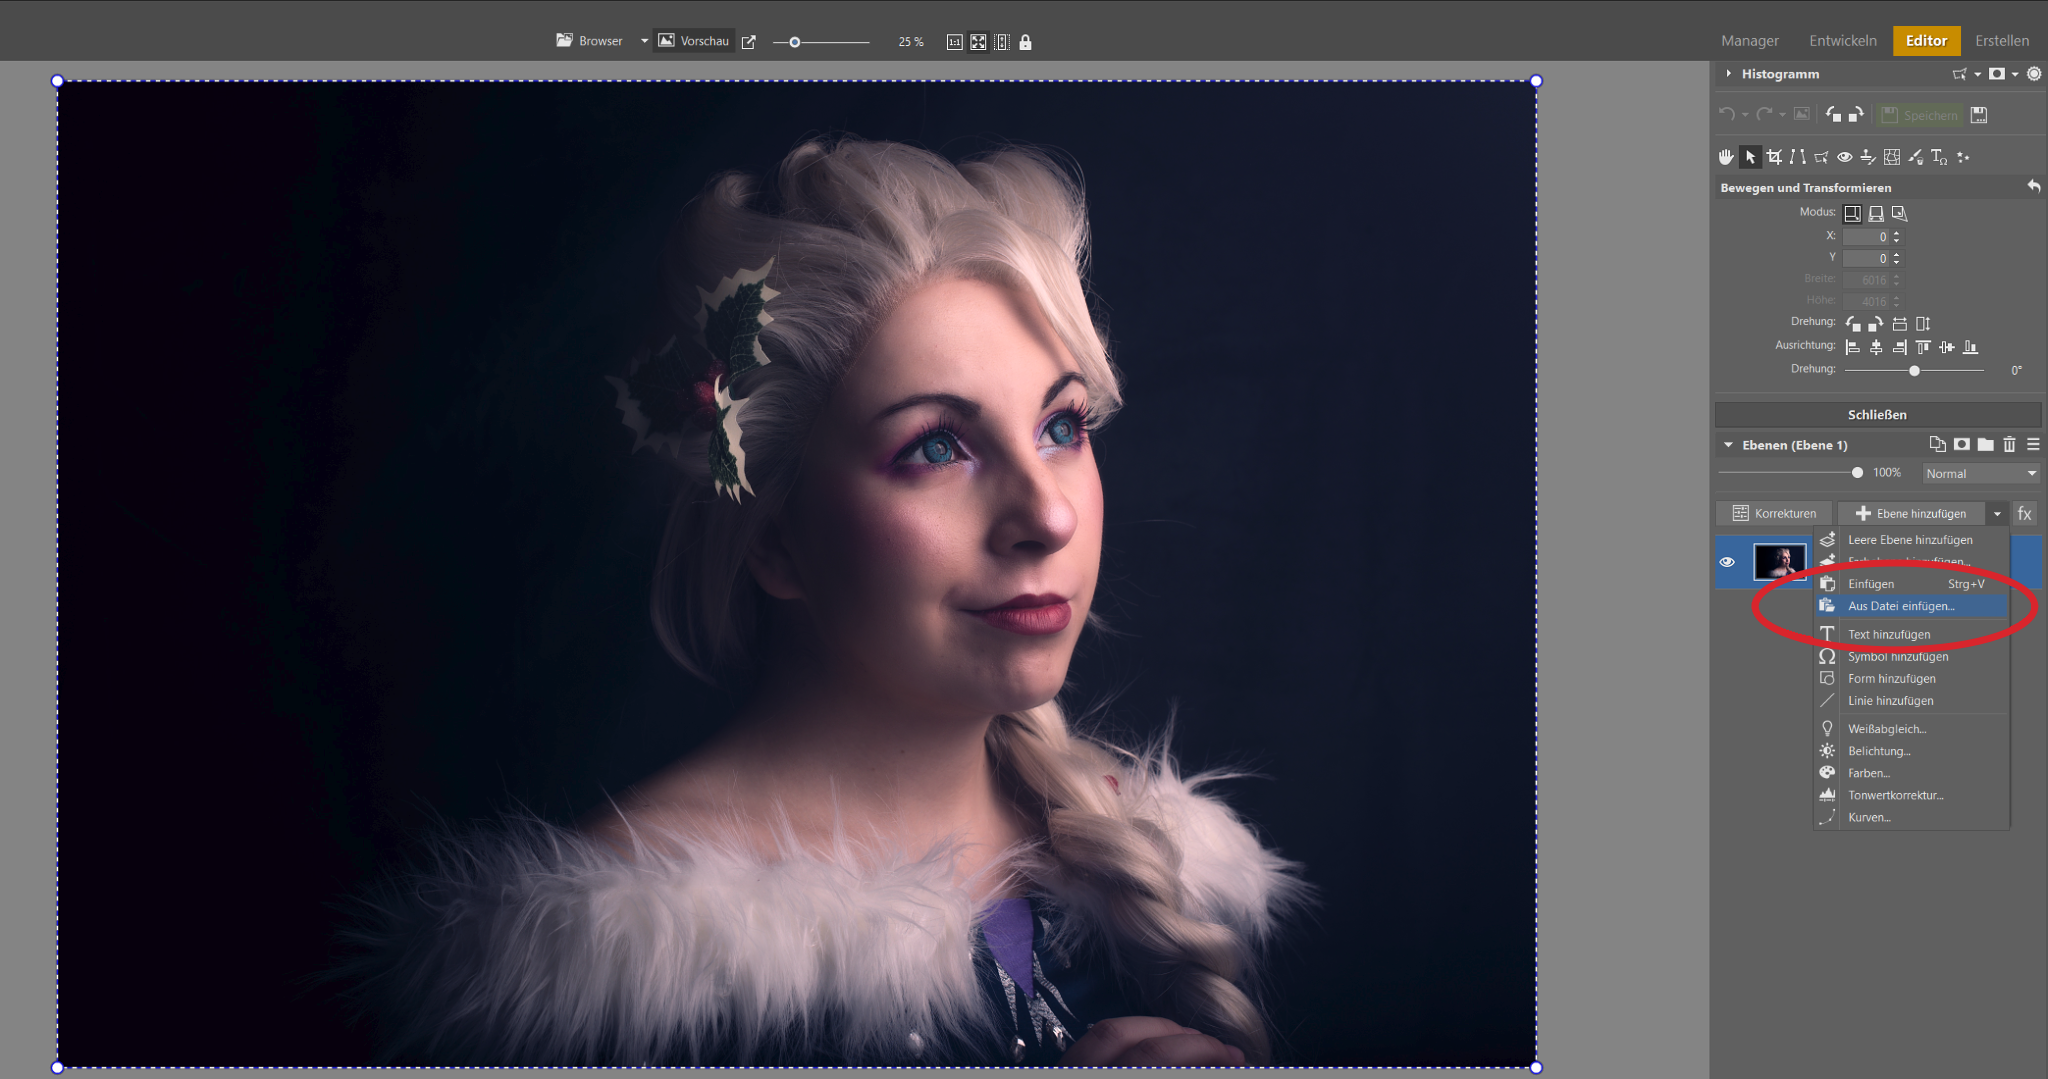Viewport: 2048px width, 1079px height.
Task: Choose Weißabgleich menu item
Action: pyautogui.click(x=1912, y=729)
